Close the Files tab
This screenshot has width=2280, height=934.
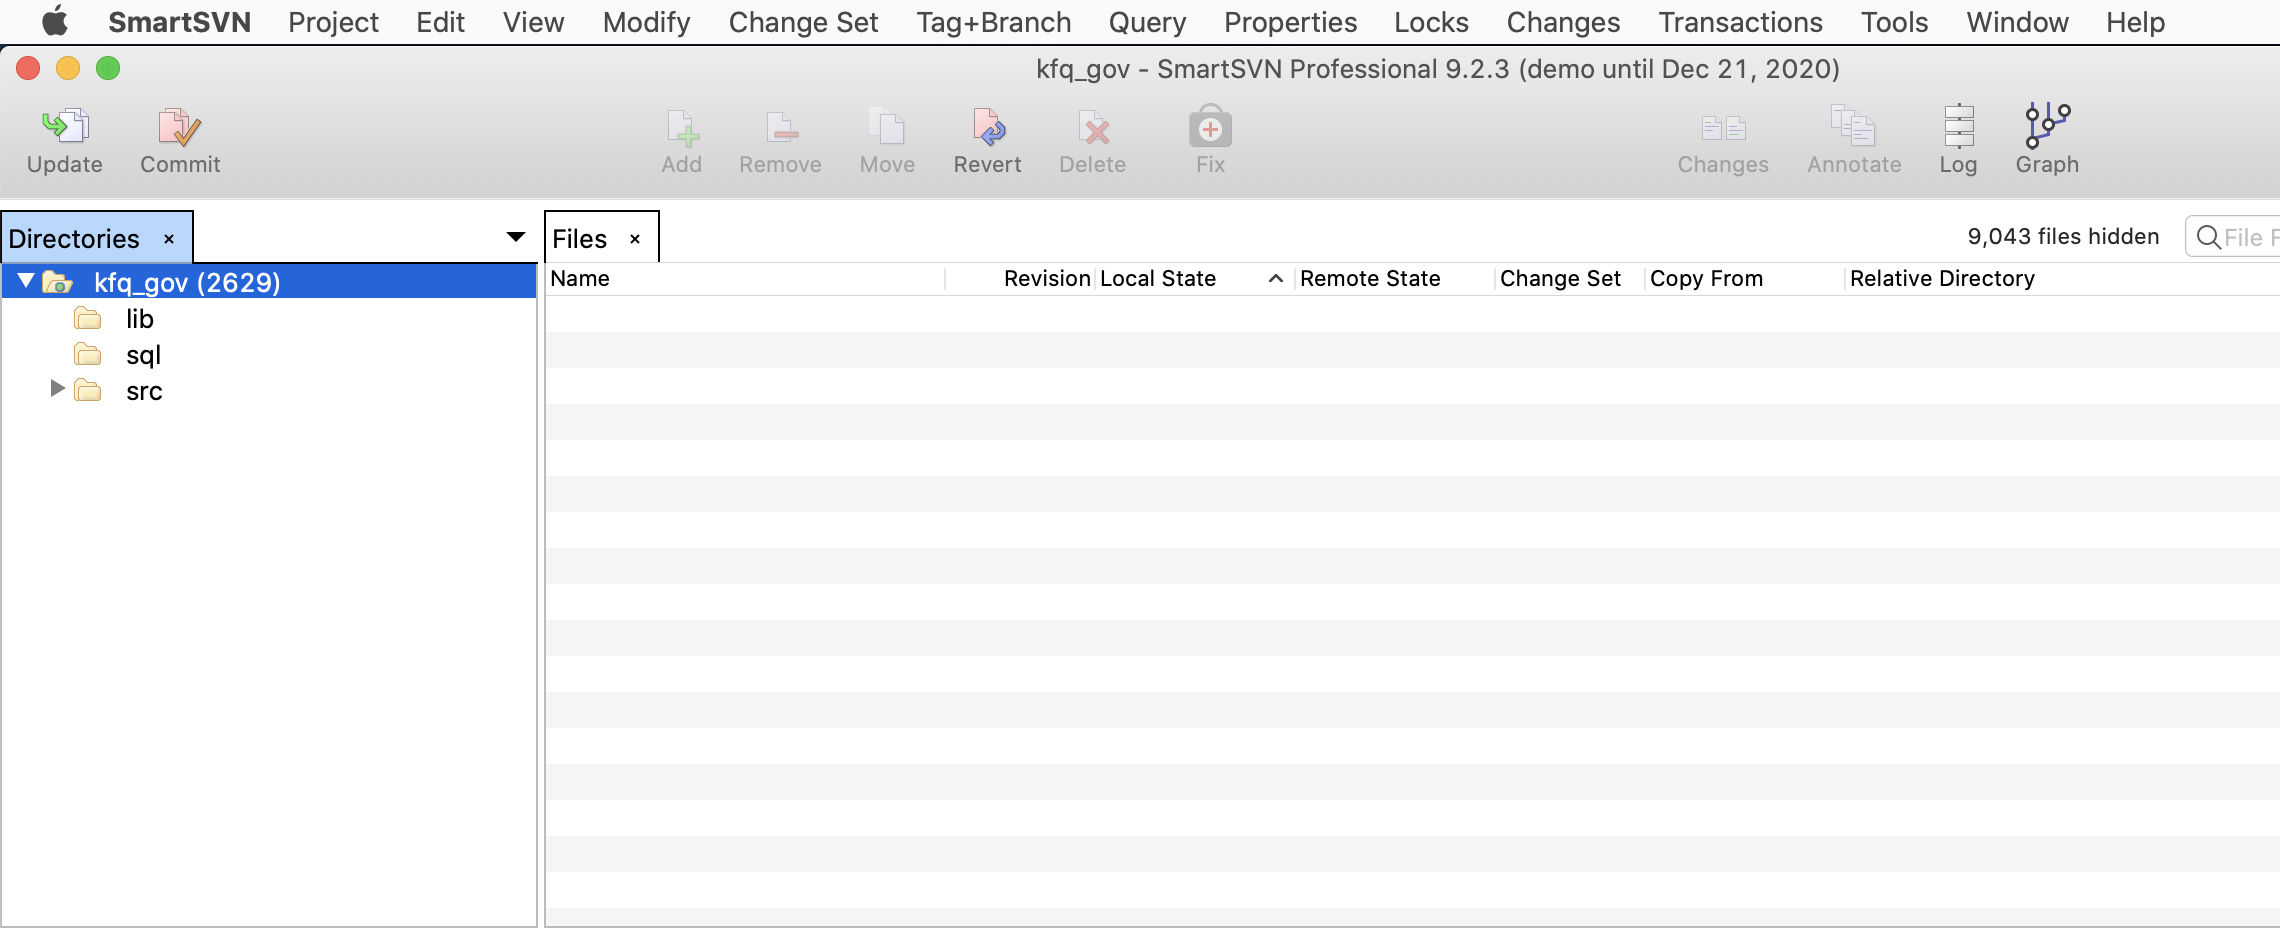point(635,239)
